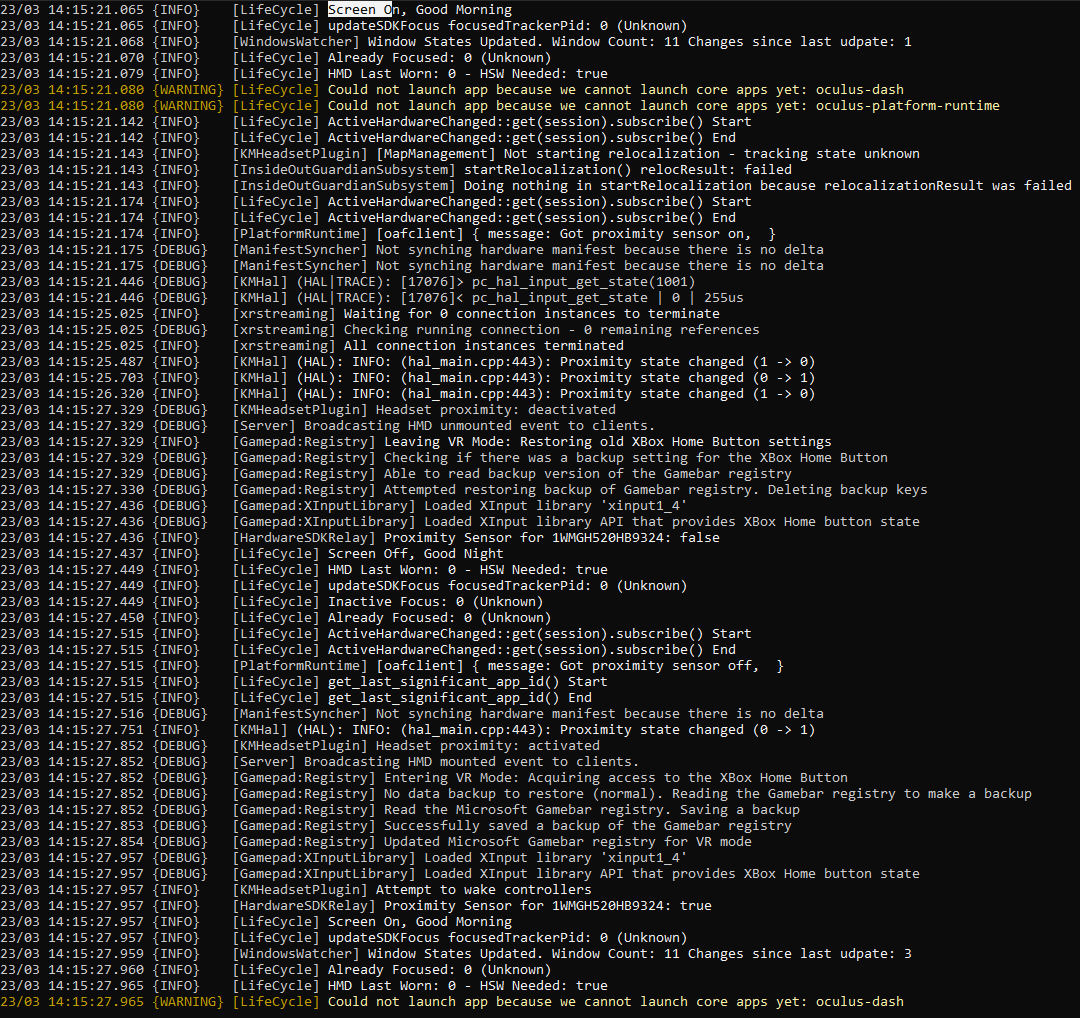Select 'No data backup to restore (normal)' line
This screenshot has width=1080, height=1018.
[517, 793]
